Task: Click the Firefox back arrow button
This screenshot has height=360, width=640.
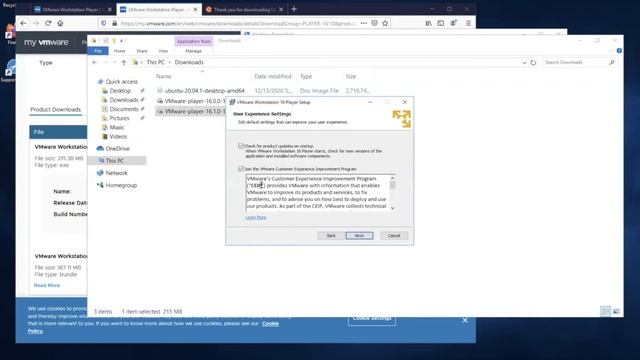Action: (23, 23)
